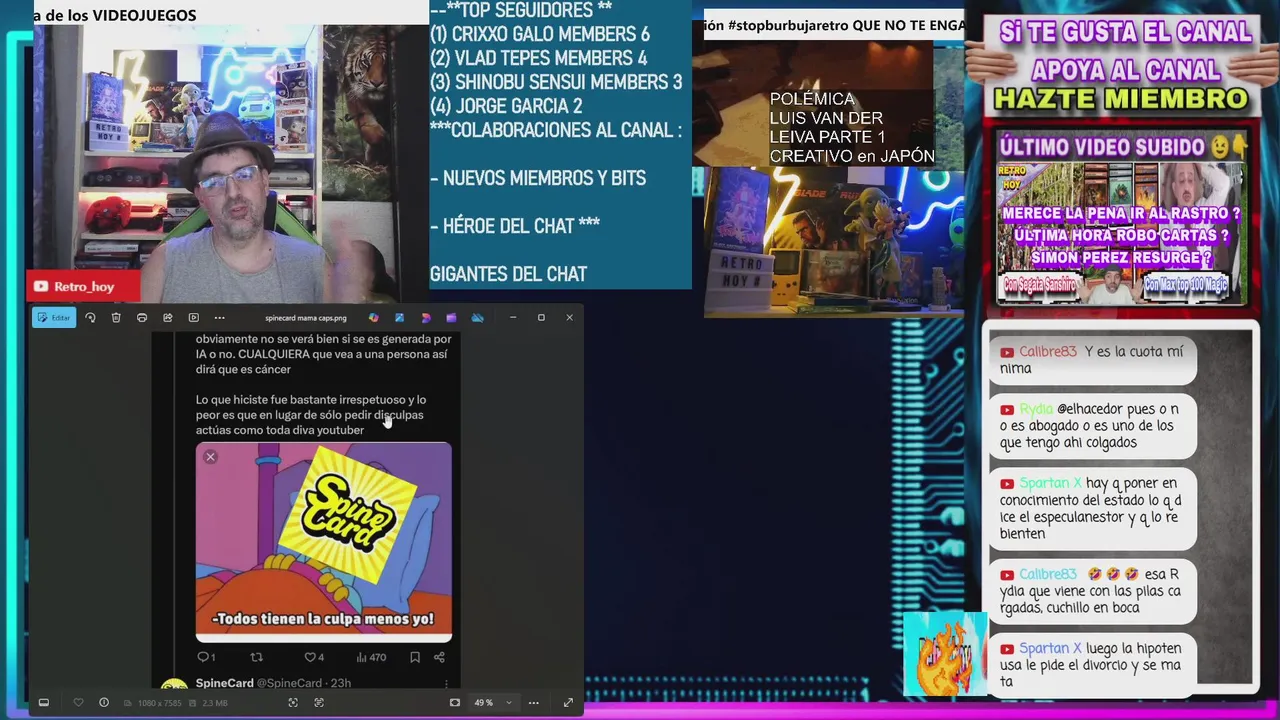
Task: Enter fullscreen with the expand arrows icon
Action: (568, 703)
